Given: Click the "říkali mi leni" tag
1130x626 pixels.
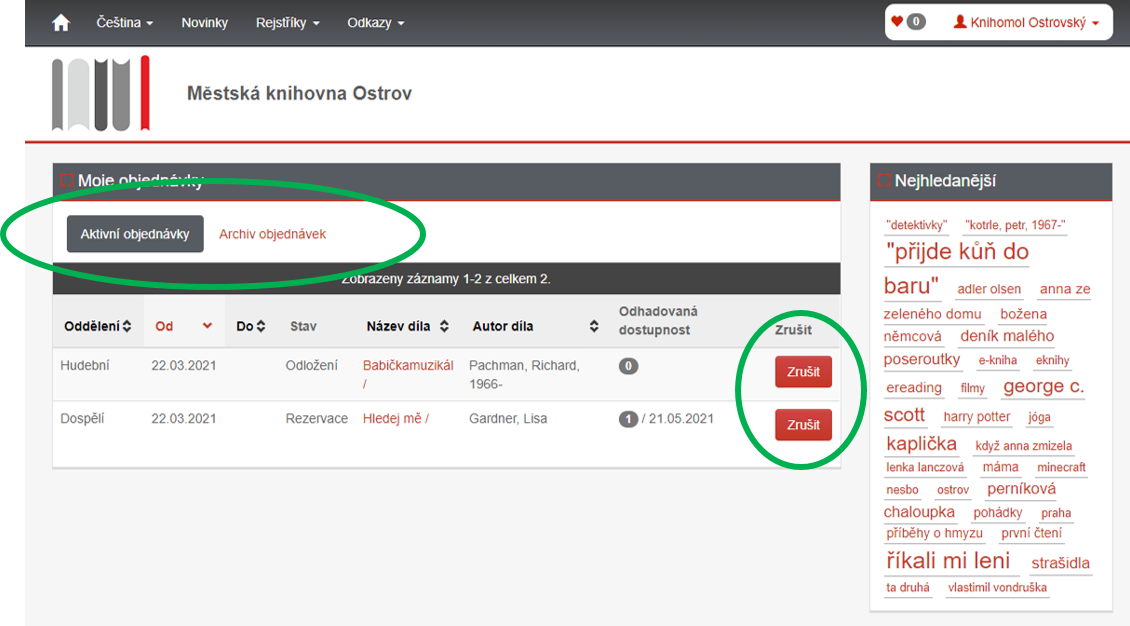Looking at the screenshot, I should [x=948, y=561].
